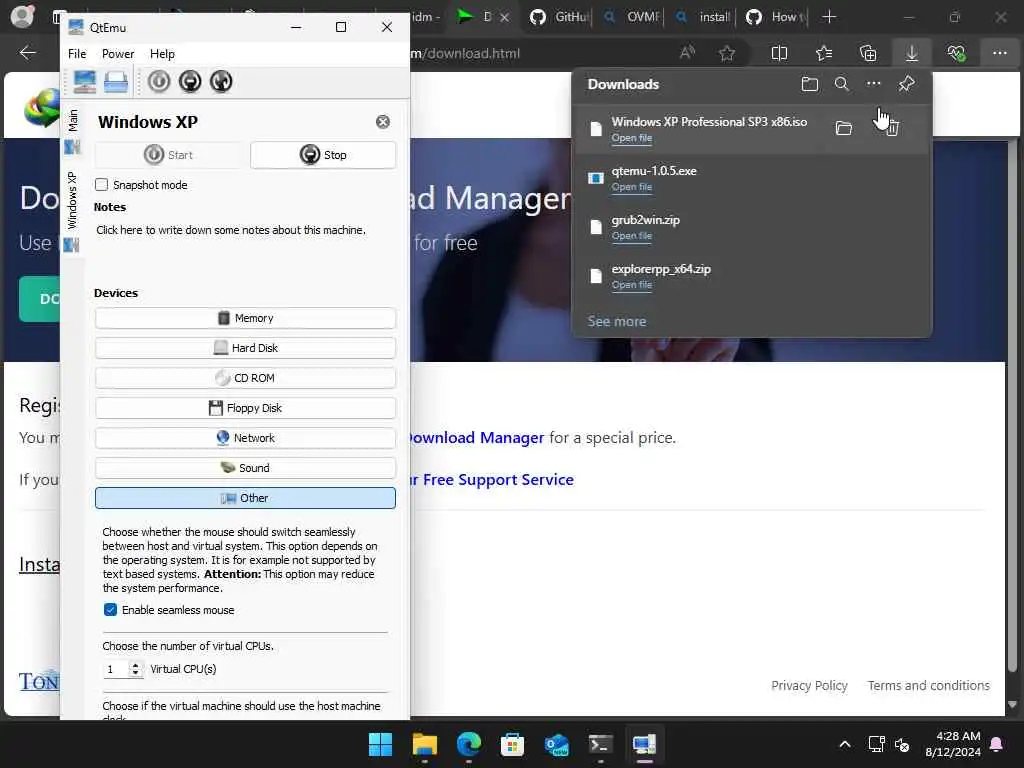Show hidden system tray icons
The height and width of the screenshot is (768, 1024).
pyautogui.click(x=844, y=744)
